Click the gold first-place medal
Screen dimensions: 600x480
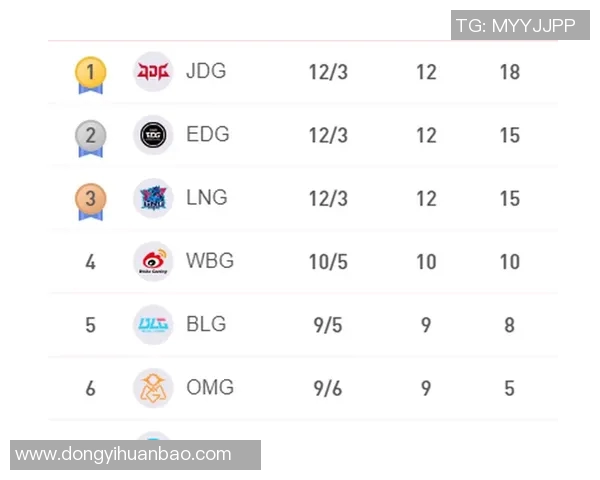point(90,73)
